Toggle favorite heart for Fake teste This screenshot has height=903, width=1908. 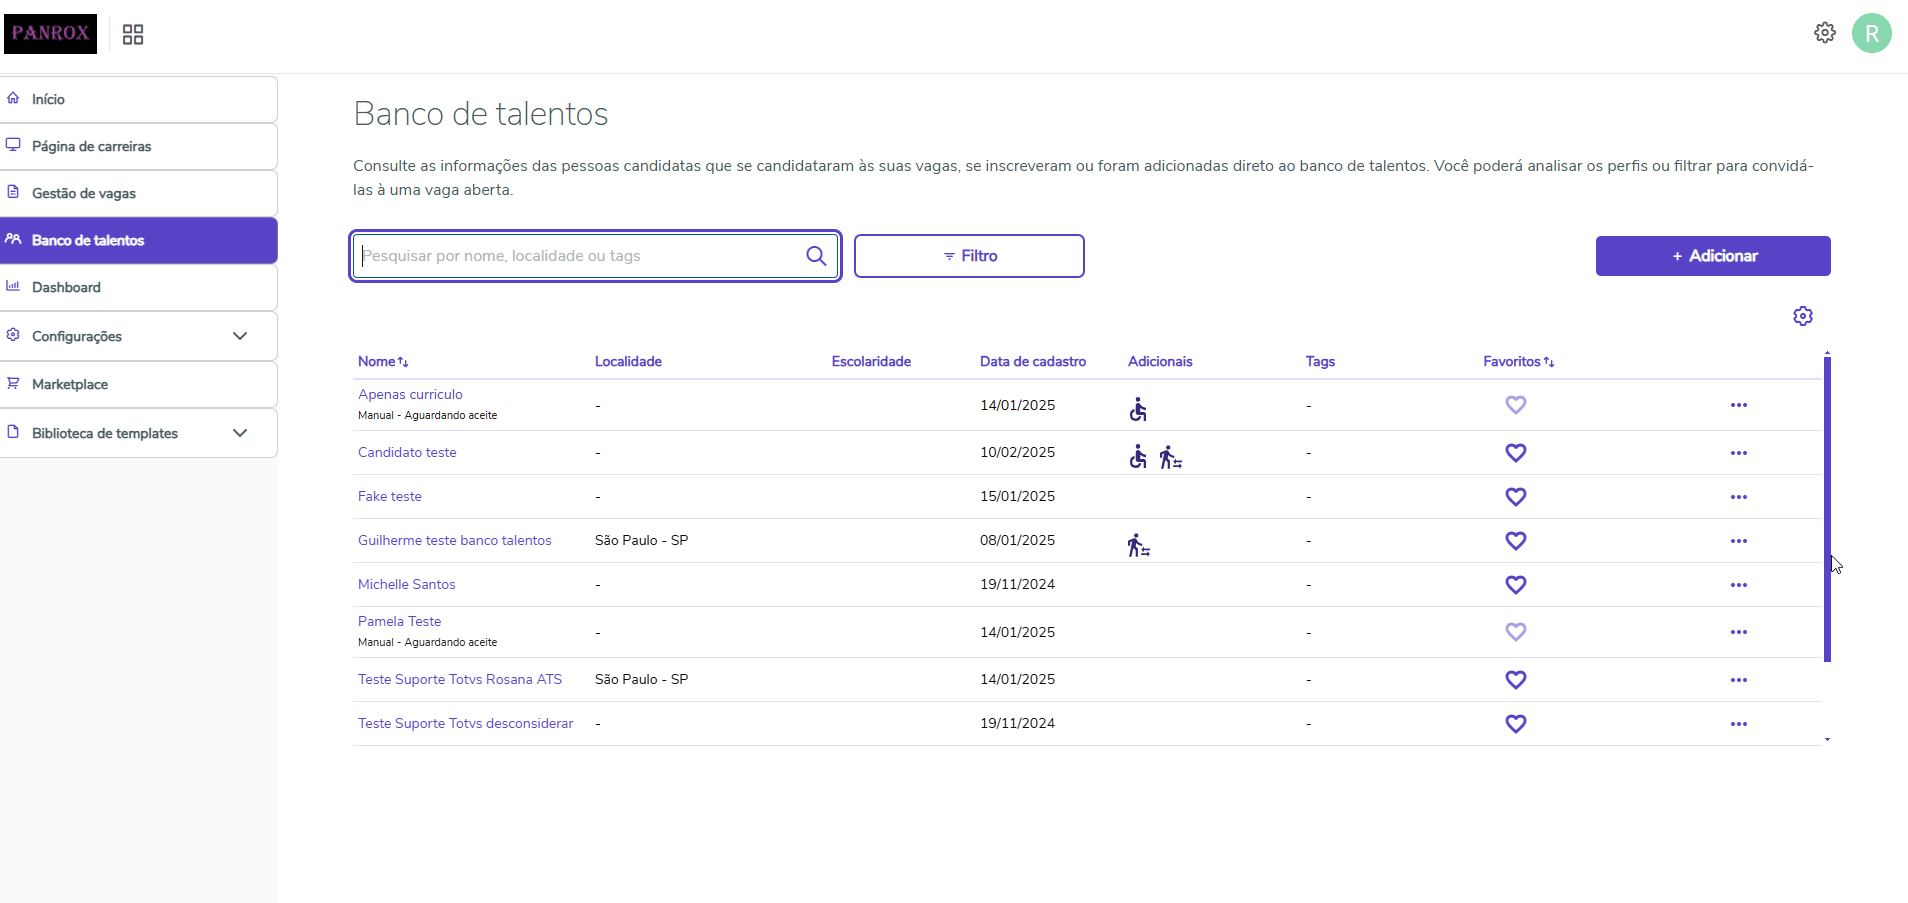click(1516, 497)
